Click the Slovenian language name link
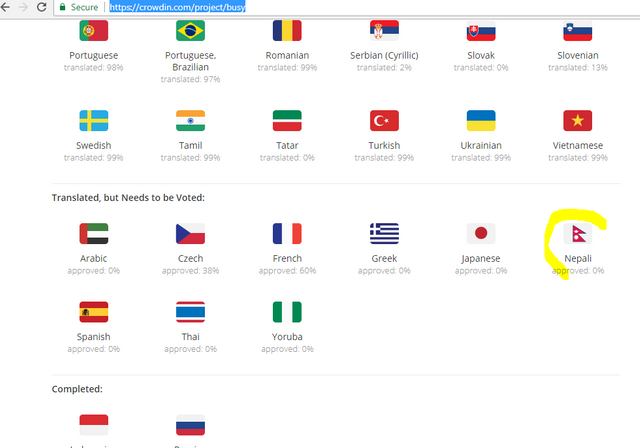The height and width of the screenshot is (448, 640). coord(578,55)
